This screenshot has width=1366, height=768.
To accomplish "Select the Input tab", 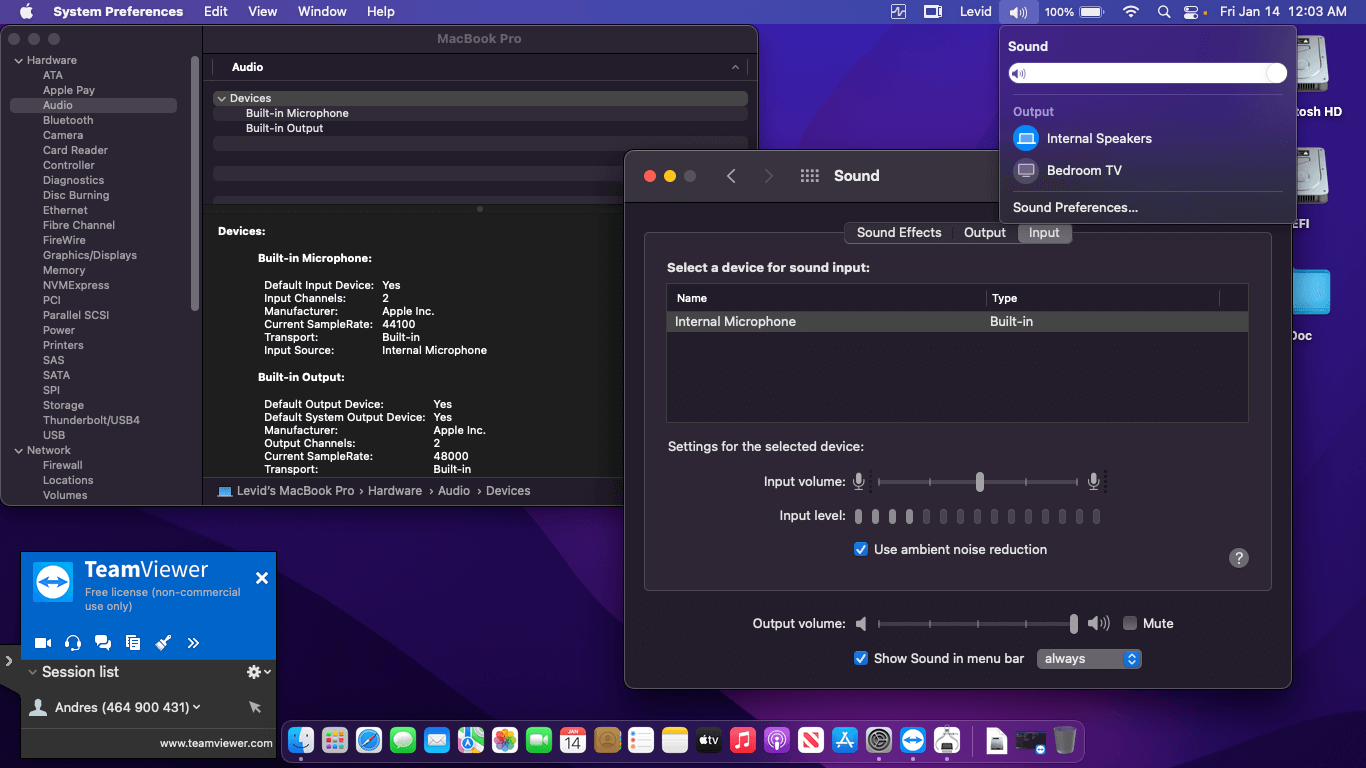I will coord(1044,233).
